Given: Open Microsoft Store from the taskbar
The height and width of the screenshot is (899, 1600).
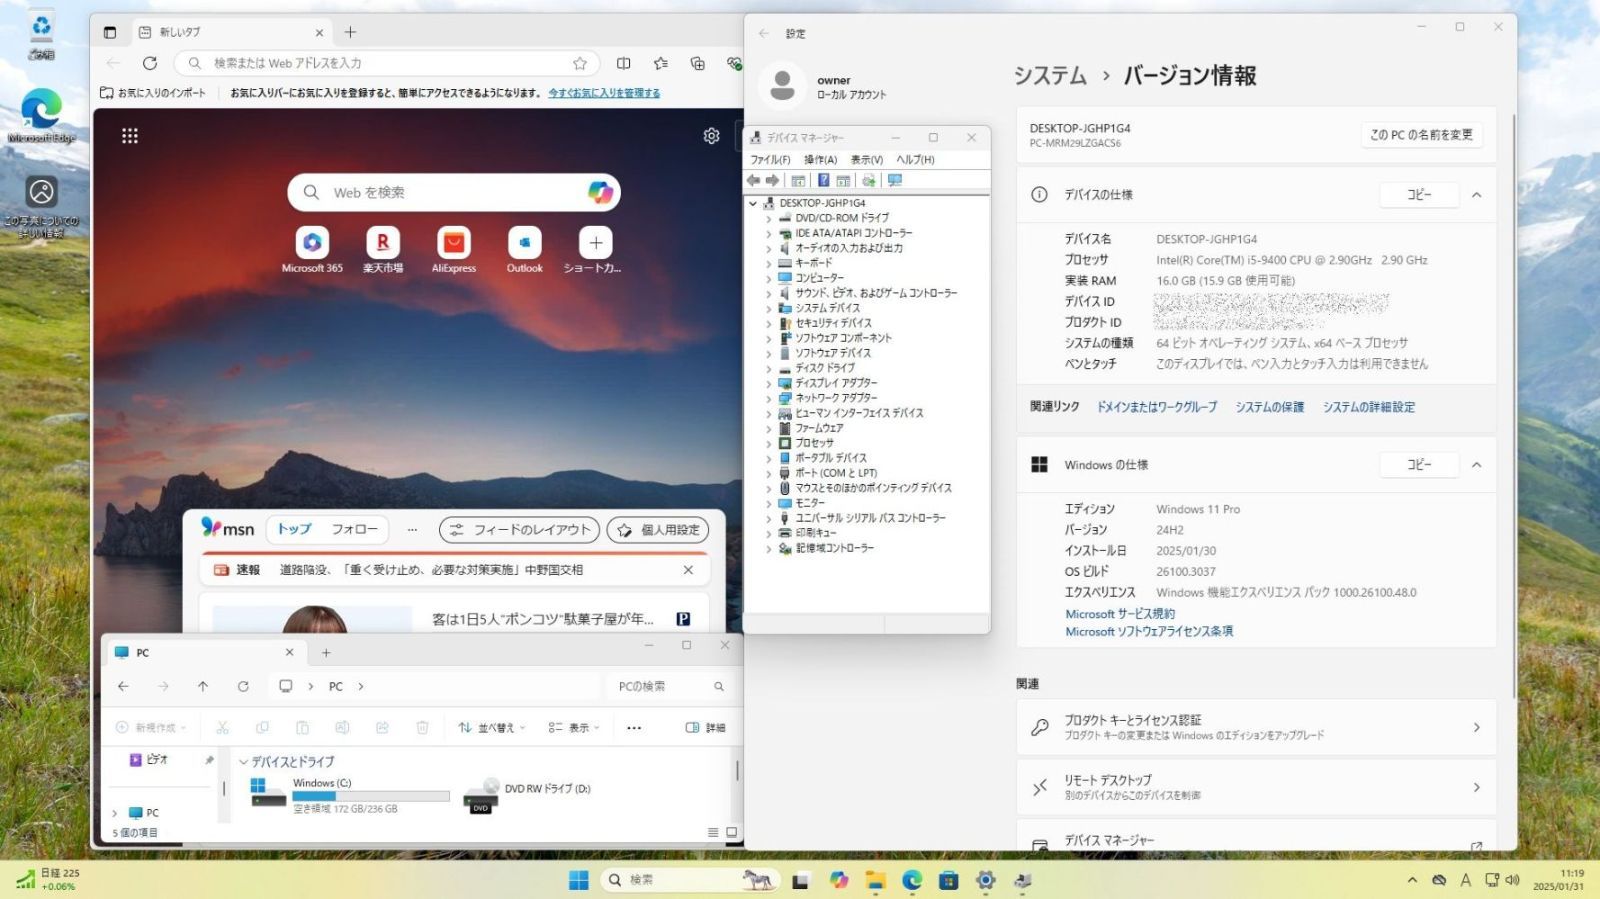Looking at the screenshot, I should point(949,880).
